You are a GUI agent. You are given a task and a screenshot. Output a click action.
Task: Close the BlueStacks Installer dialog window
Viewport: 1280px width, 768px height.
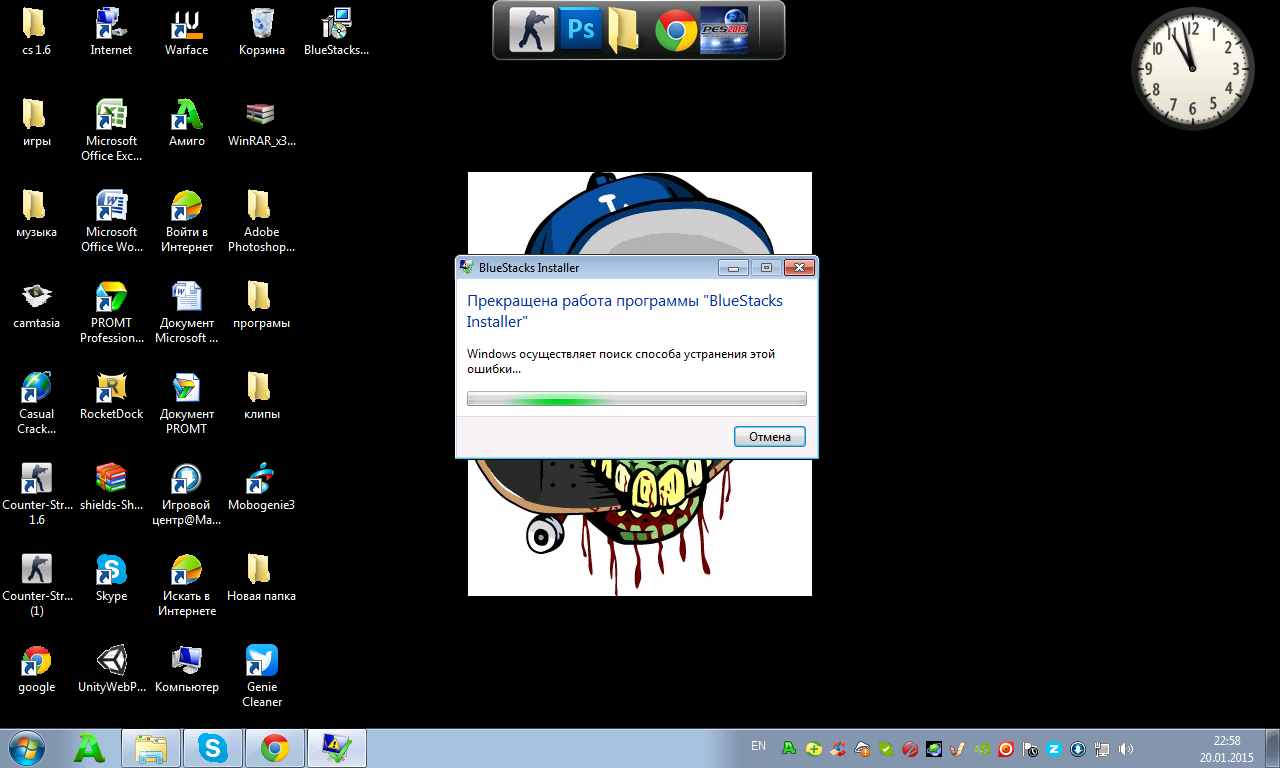[x=798, y=268]
